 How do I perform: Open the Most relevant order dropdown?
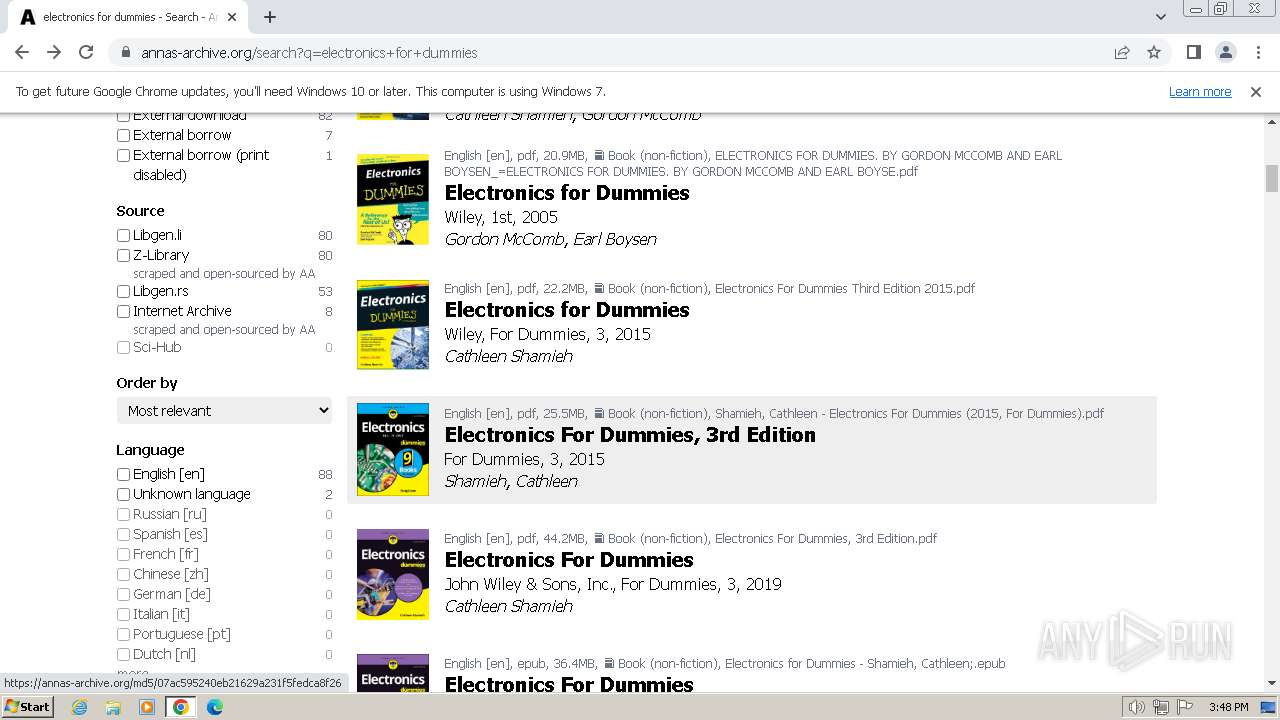(x=224, y=411)
